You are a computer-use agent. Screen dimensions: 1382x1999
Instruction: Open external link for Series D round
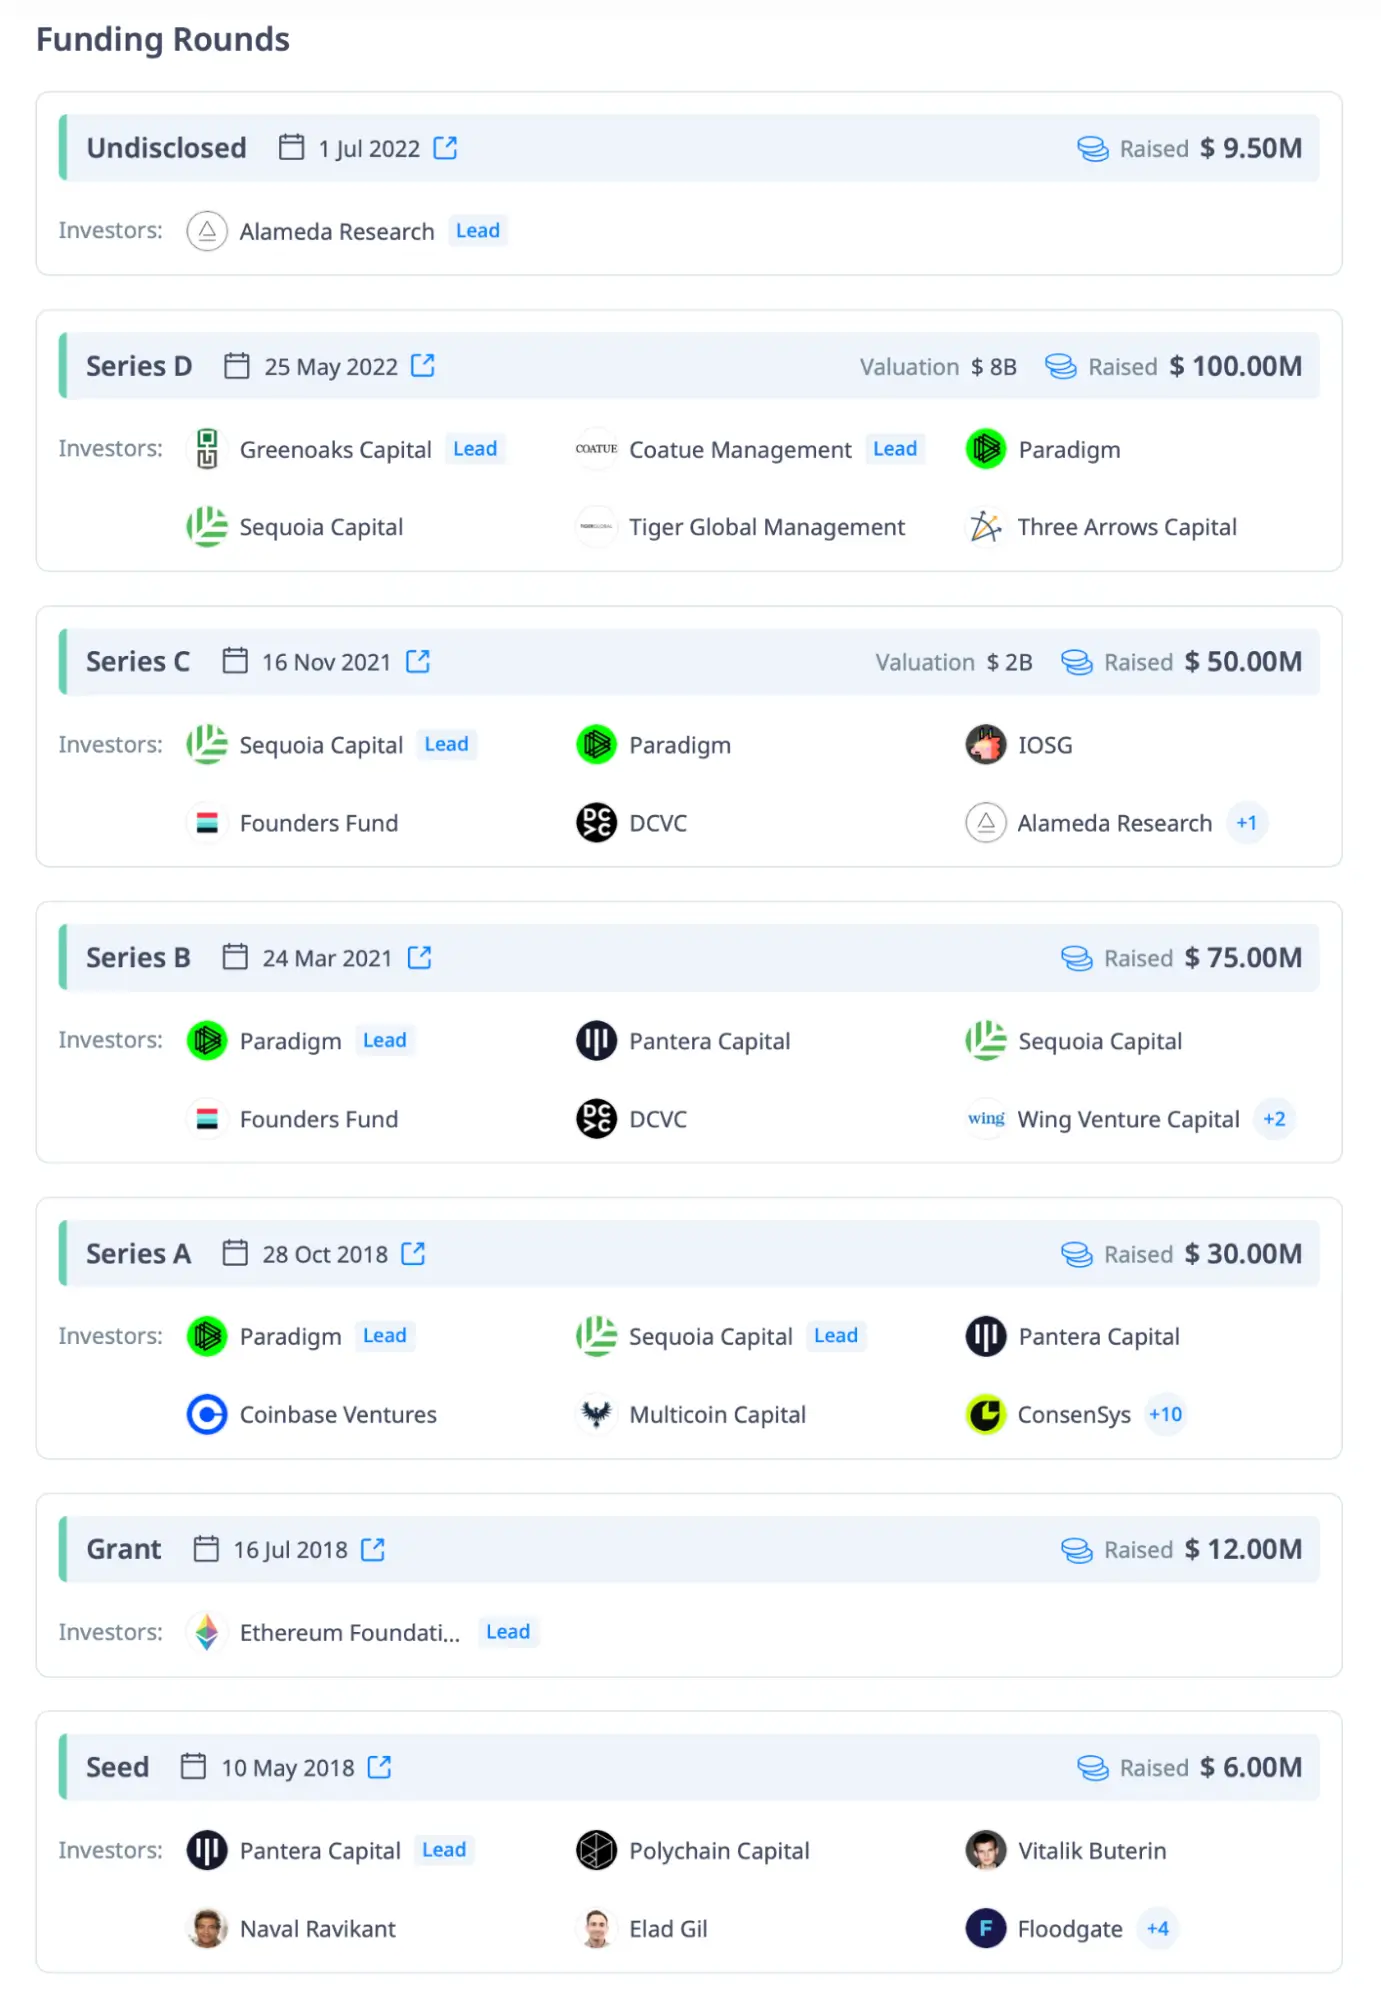point(423,365)
